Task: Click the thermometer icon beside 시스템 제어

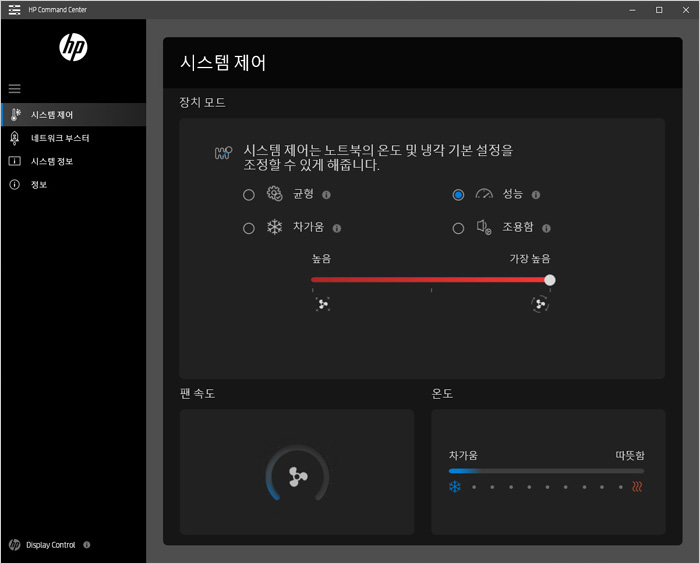Action: [15, 115]
